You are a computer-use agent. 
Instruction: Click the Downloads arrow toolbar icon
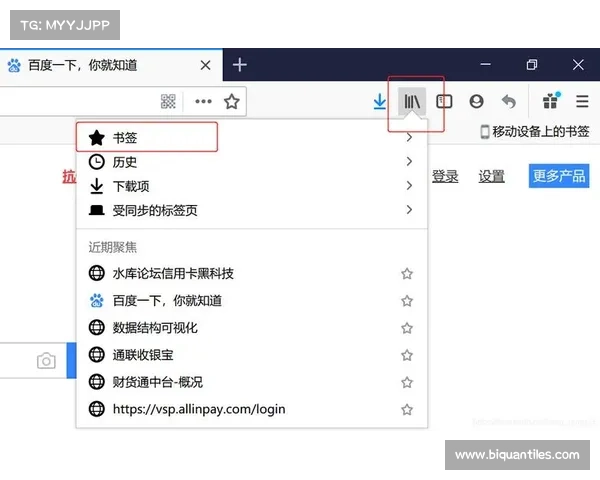(x=380, y=101)
